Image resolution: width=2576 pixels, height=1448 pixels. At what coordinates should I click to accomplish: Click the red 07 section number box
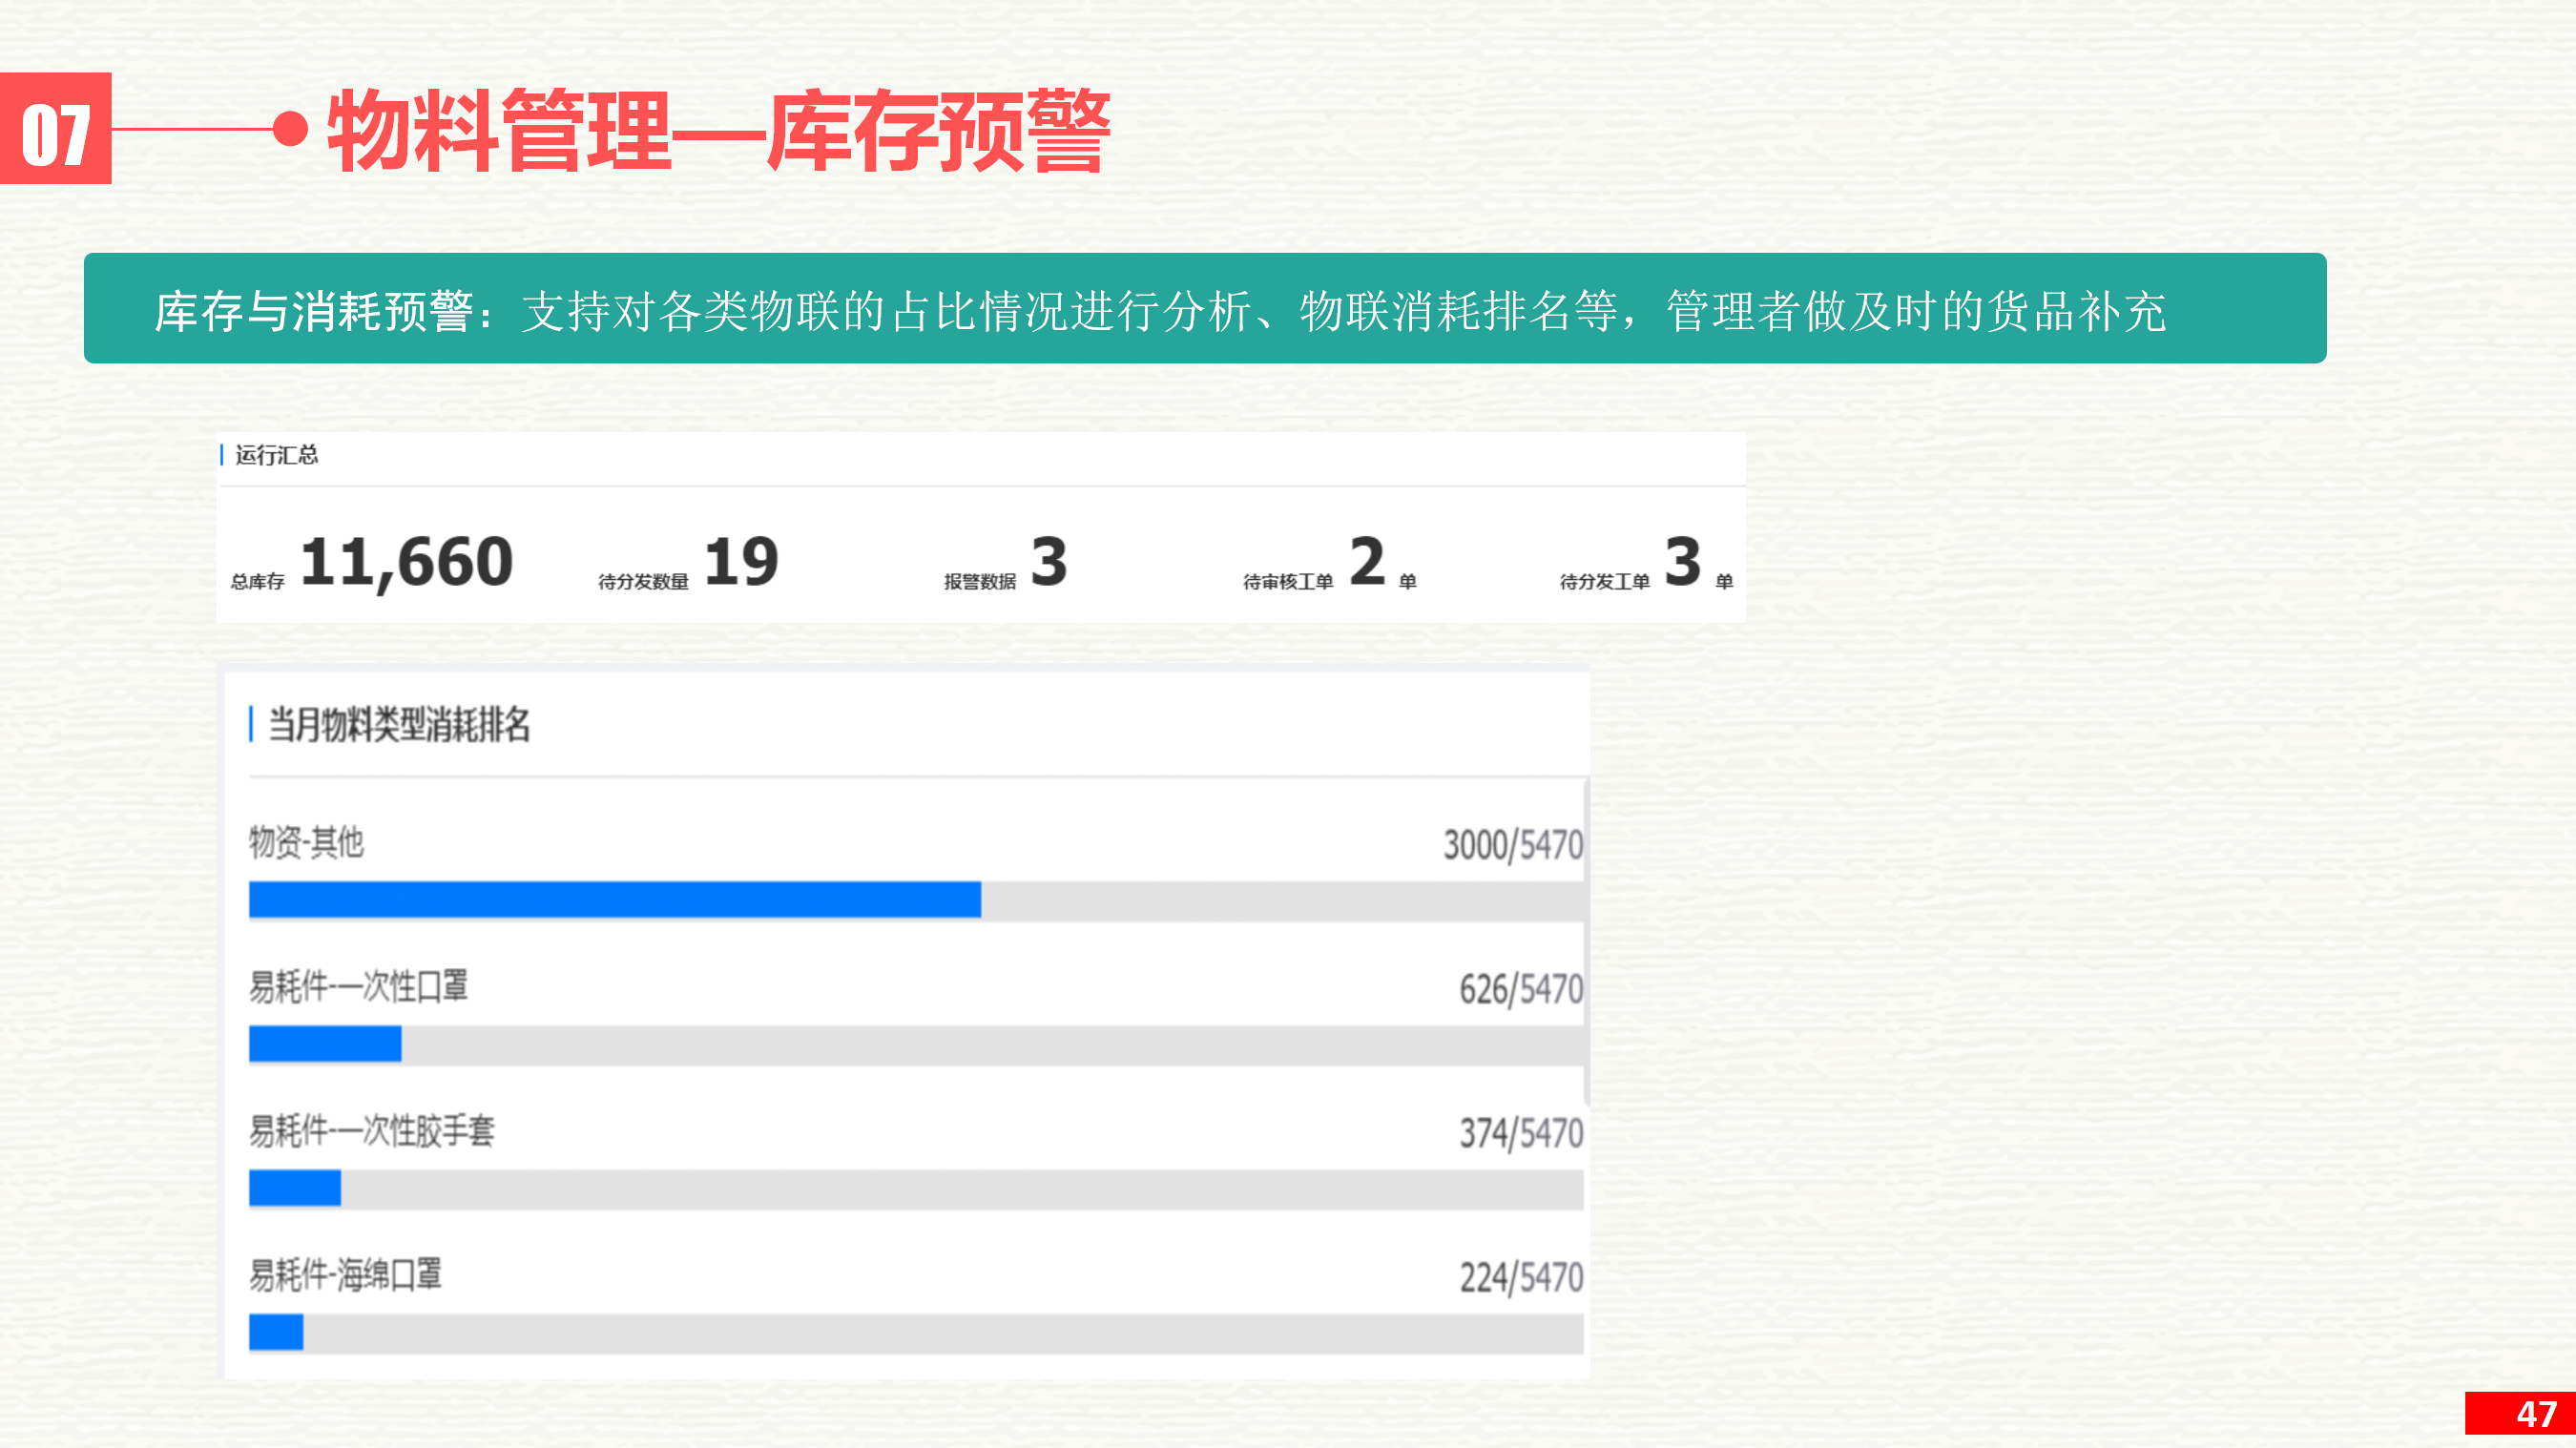(x=55, y=128)
